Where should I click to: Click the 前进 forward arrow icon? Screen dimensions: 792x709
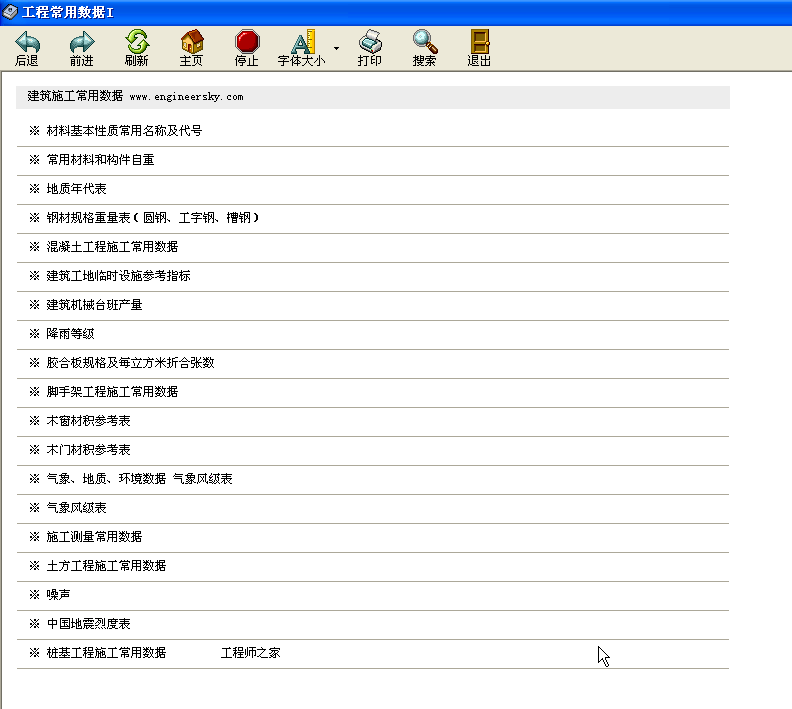click(82, 42)
